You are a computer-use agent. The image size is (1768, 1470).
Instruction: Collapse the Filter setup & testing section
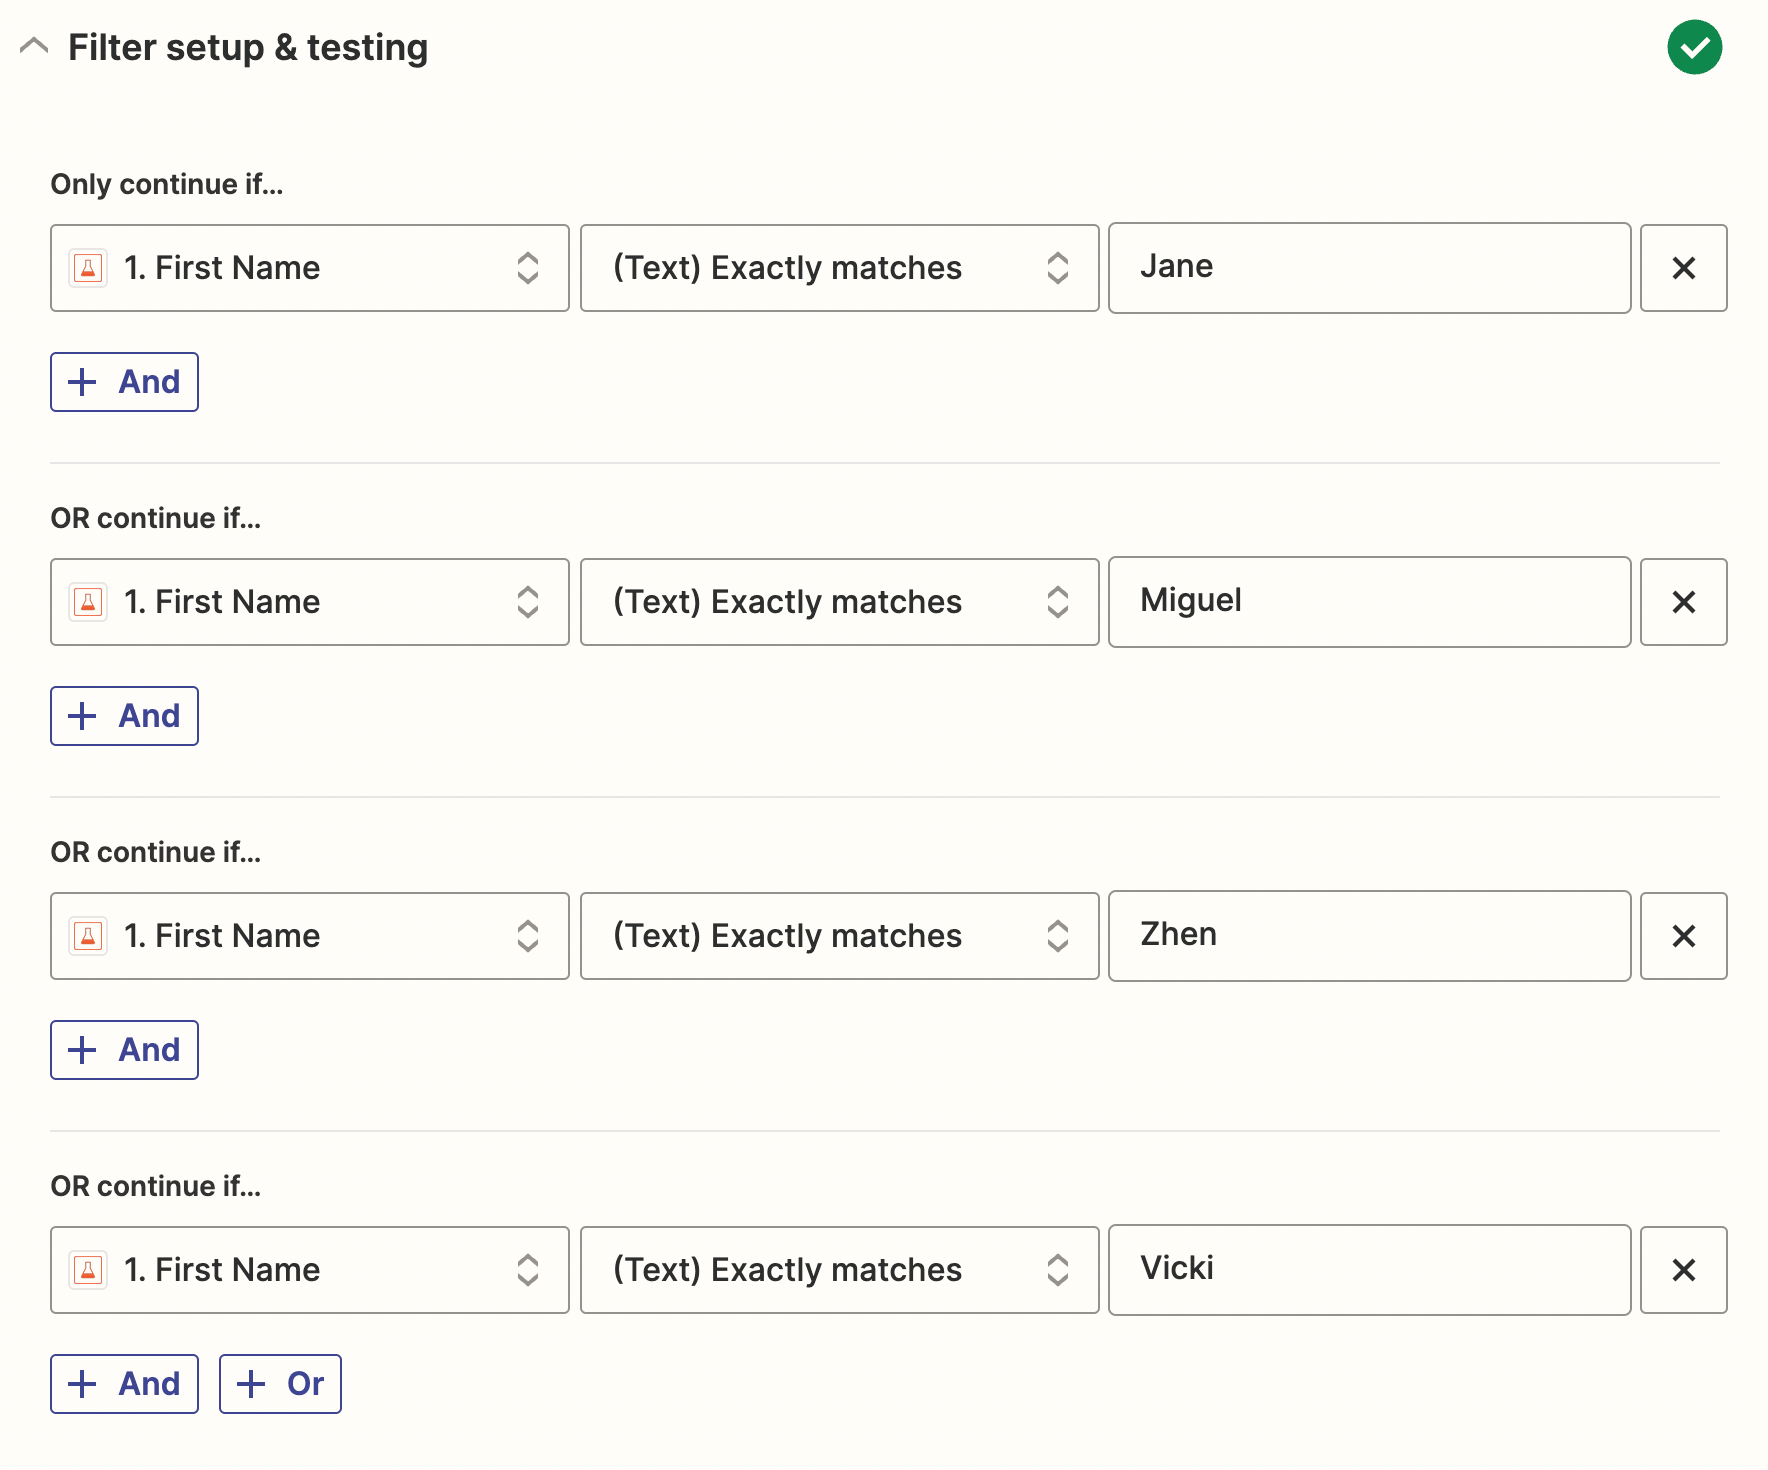34,47
